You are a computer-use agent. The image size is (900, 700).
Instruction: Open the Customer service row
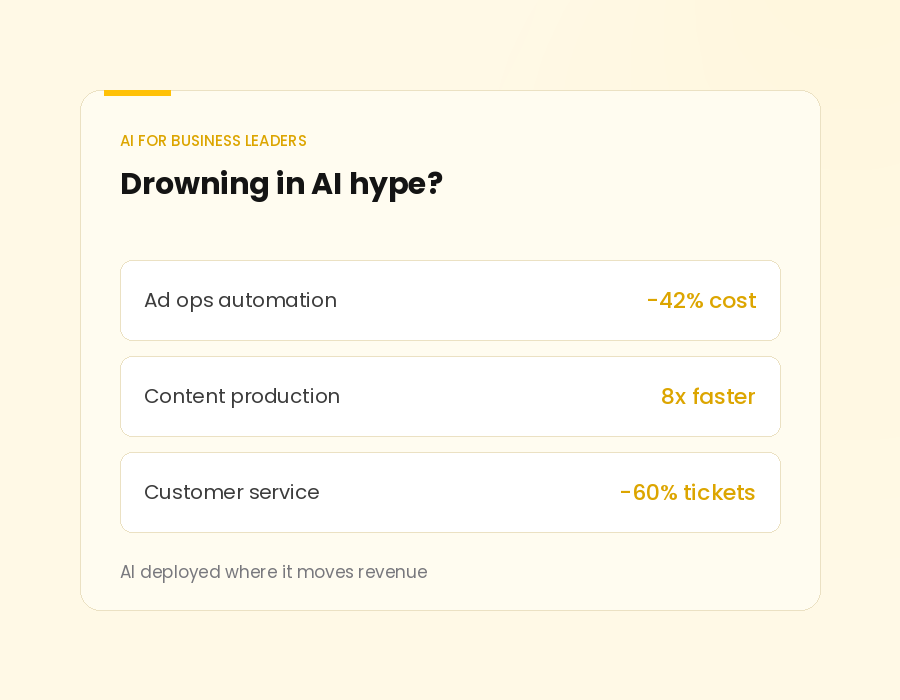pos(451,492)
